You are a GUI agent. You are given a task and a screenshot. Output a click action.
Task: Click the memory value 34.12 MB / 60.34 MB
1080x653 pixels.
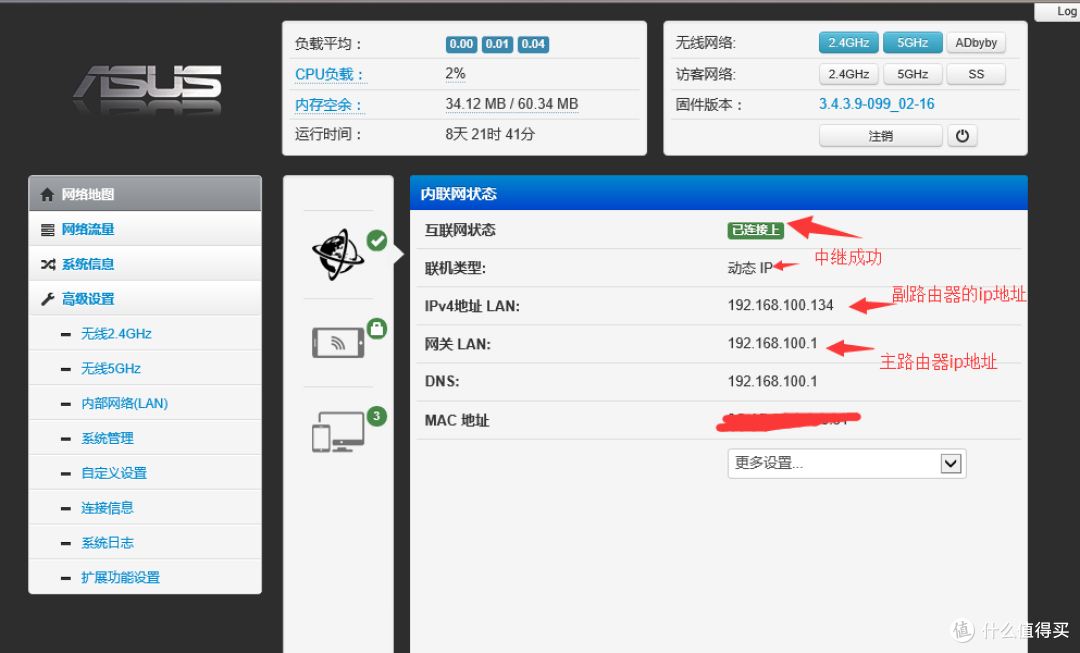(x=511, y=104)
